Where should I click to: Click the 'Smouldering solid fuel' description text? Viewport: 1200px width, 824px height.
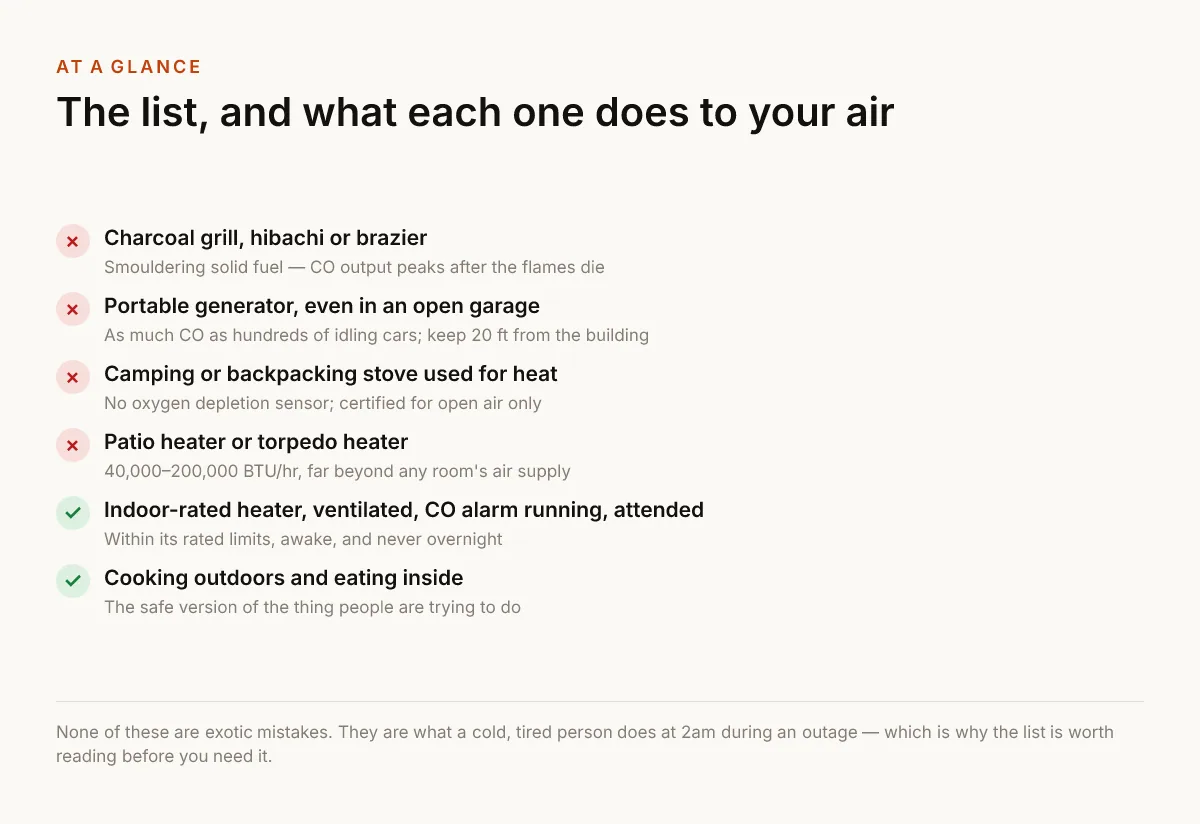(354, 267)
